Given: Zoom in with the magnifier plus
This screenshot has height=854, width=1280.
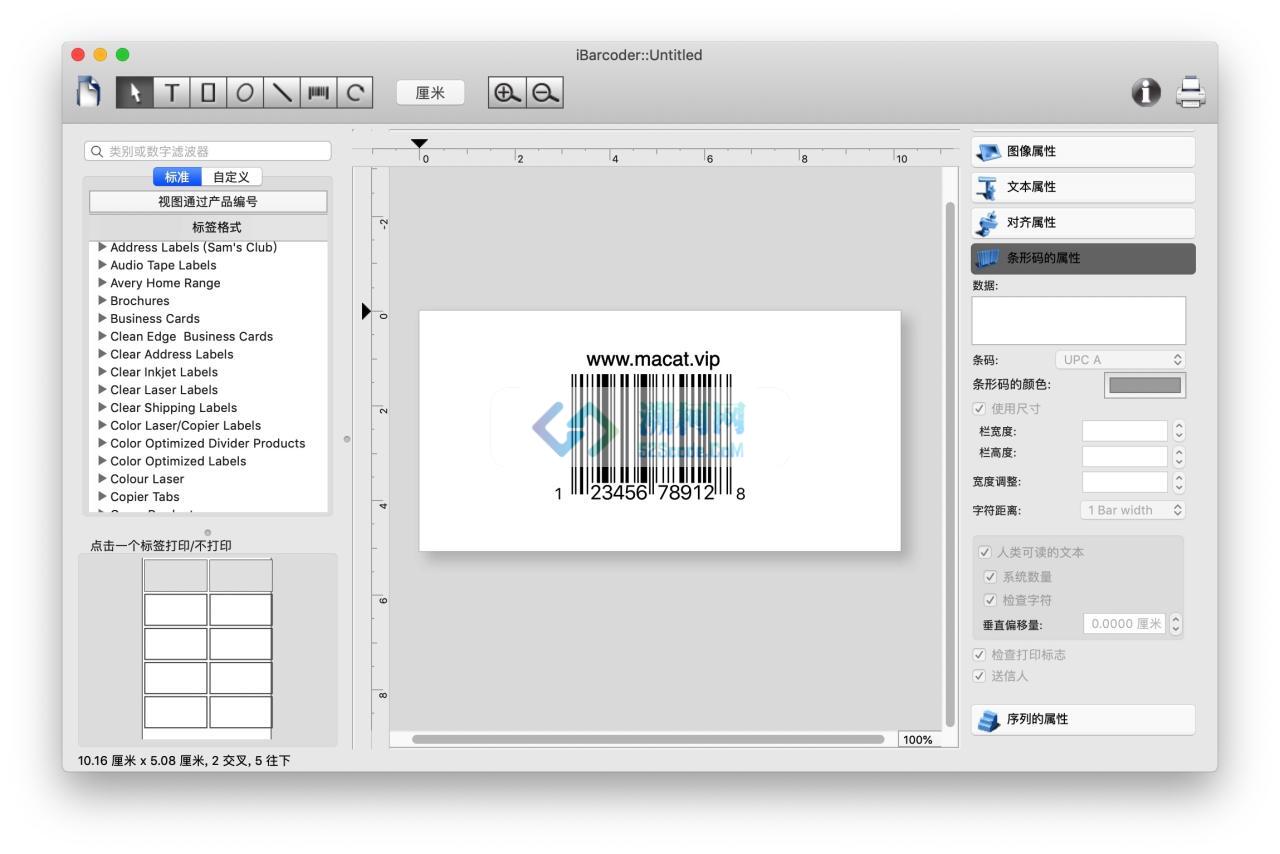Looking at the screenshot, I should click(x=507, y=93).
